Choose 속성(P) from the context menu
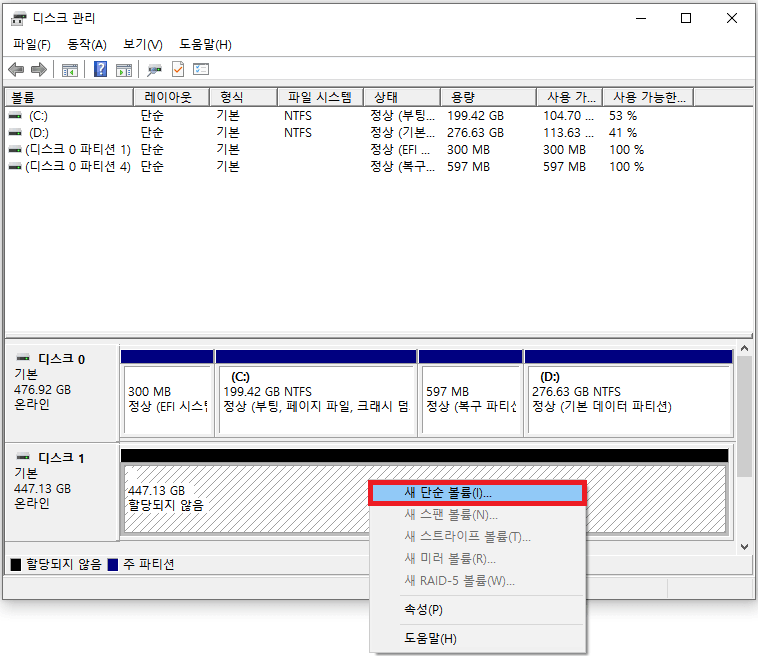The width and height of the screenshot is (758, 656). pyautogui.click(x=423, y=610)
